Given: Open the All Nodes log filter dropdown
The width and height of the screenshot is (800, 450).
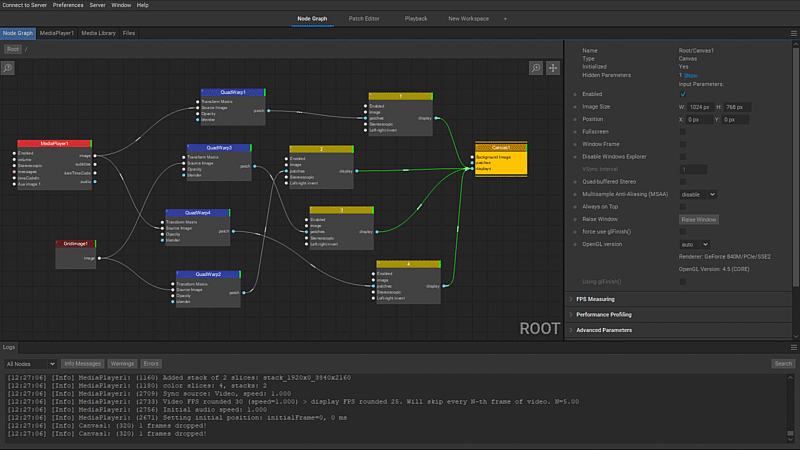Looking at the screenshot, I should click(x=30, y=364).
